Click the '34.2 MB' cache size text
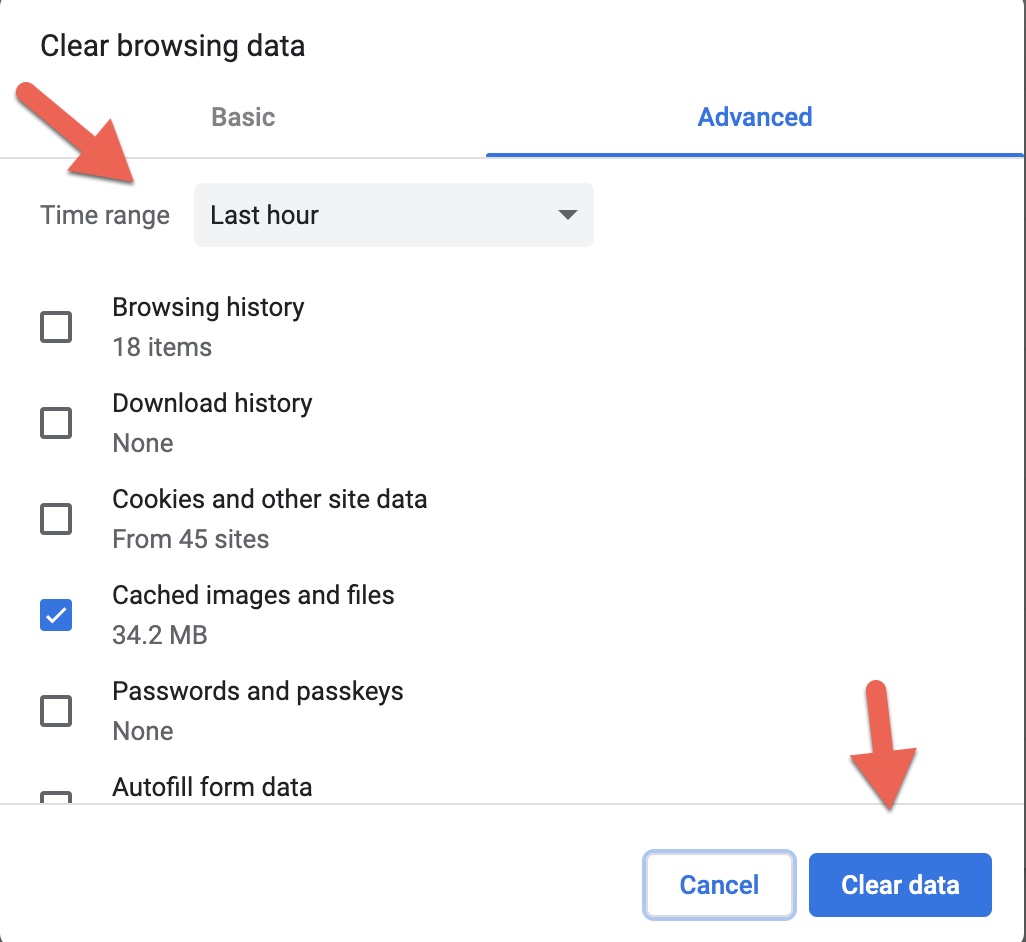The image size is (1026, 942). (x=160, y=635)
